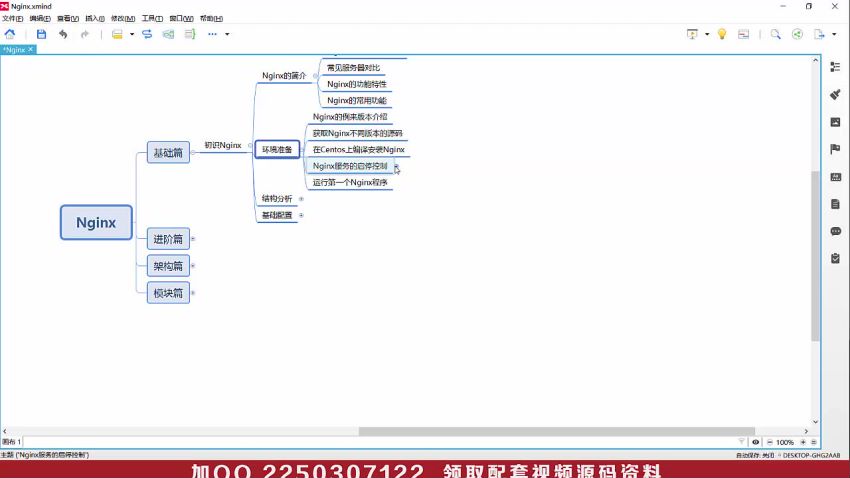Add a summary using the bracket icon
The image size is (850, 478).
coord(190,34)
